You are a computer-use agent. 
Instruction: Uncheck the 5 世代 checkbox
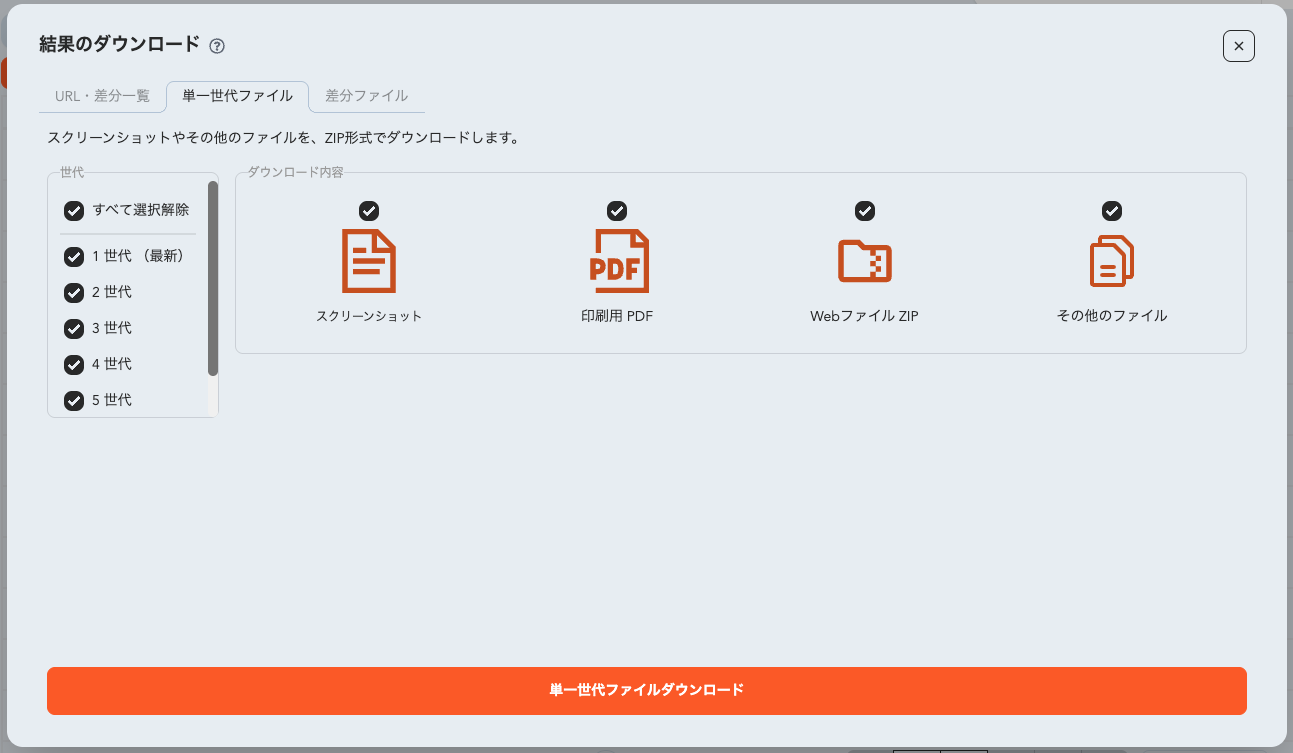pyautogui.click(x=73, y=400)
